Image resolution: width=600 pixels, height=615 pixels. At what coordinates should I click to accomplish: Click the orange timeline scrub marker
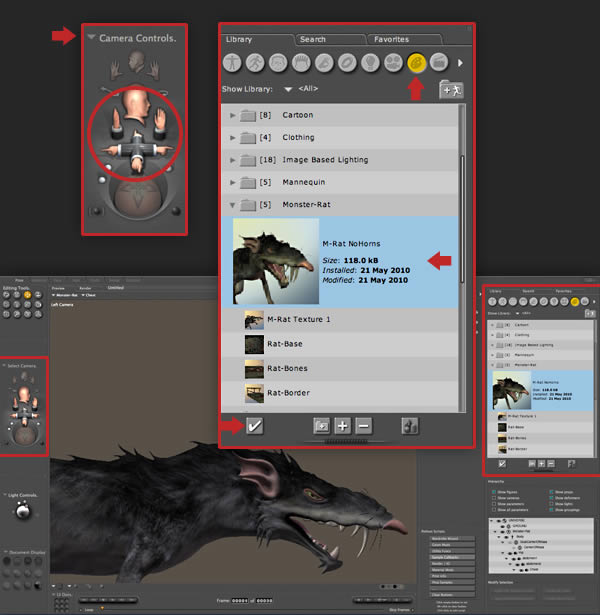click(x=102, y=608)
